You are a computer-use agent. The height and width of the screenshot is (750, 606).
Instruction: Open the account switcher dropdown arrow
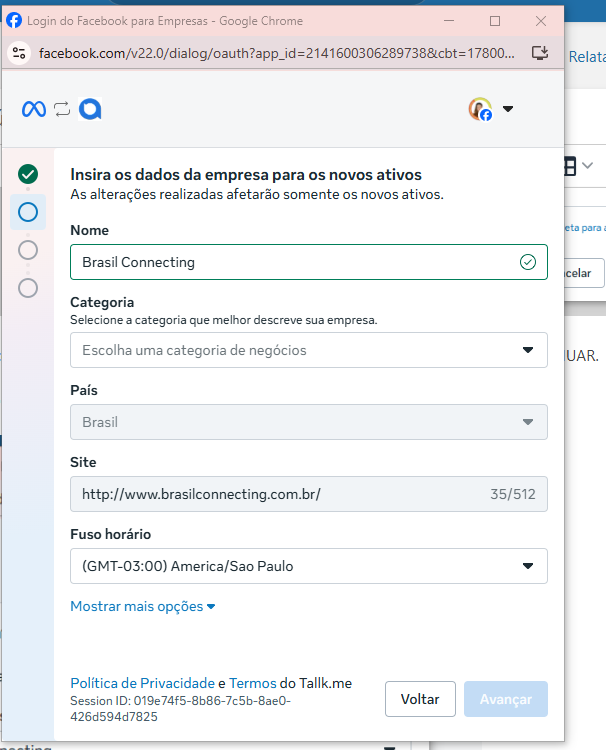(508, 109)
